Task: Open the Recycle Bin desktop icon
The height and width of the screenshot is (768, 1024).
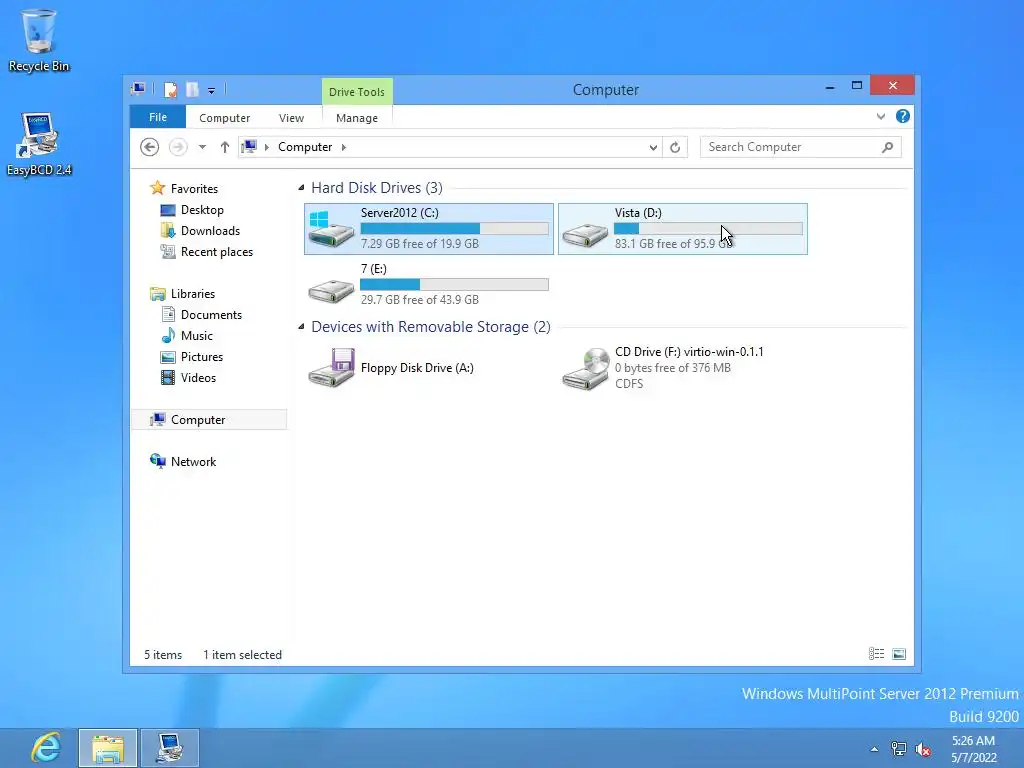Action: 39,40
